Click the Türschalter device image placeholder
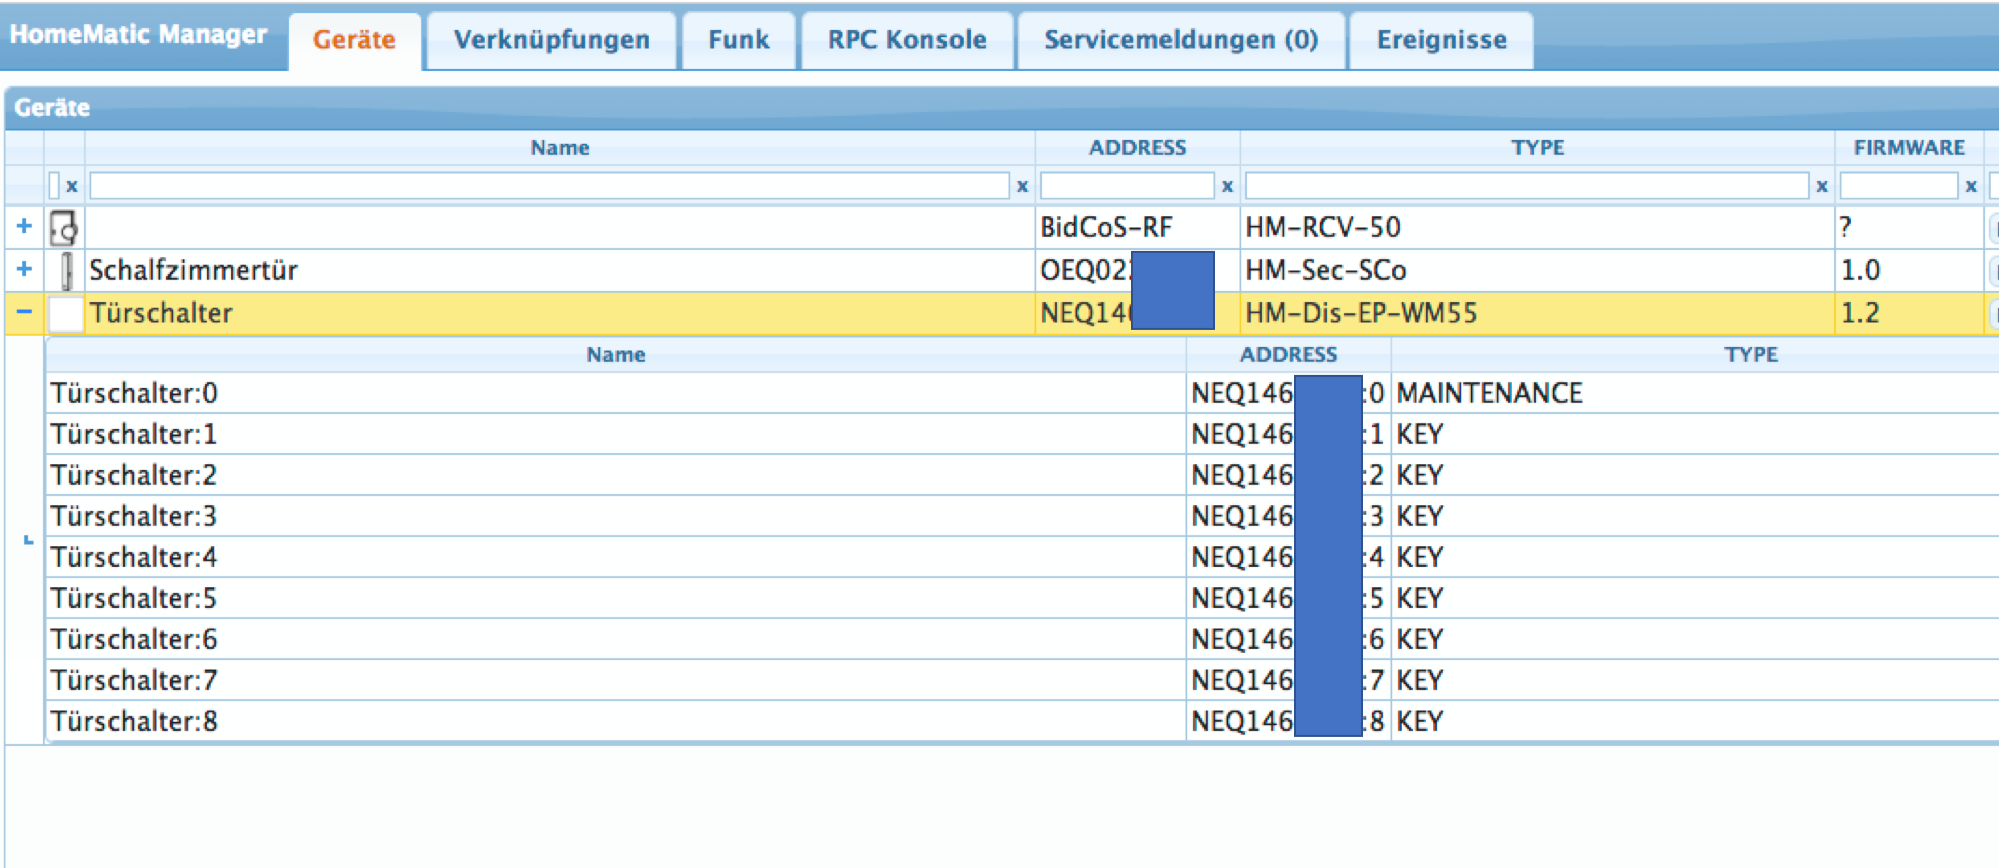 66,314
